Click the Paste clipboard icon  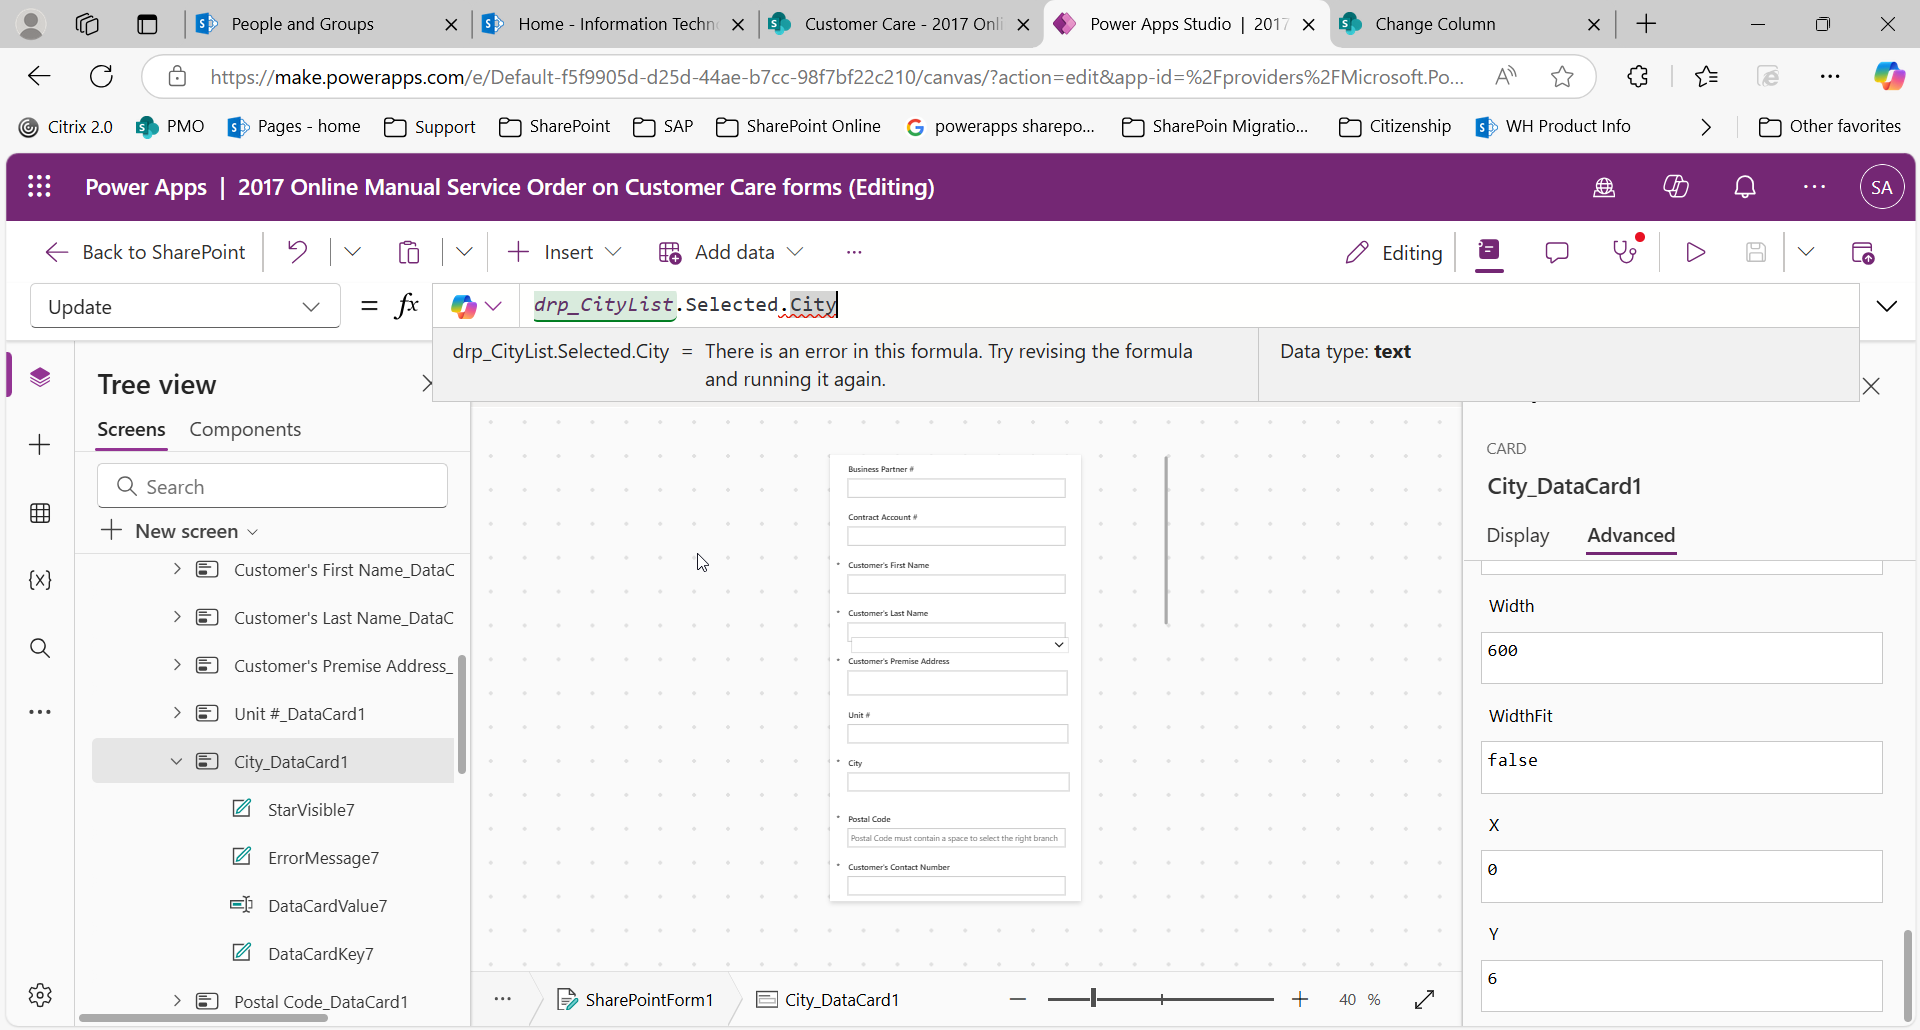point(409,252)
